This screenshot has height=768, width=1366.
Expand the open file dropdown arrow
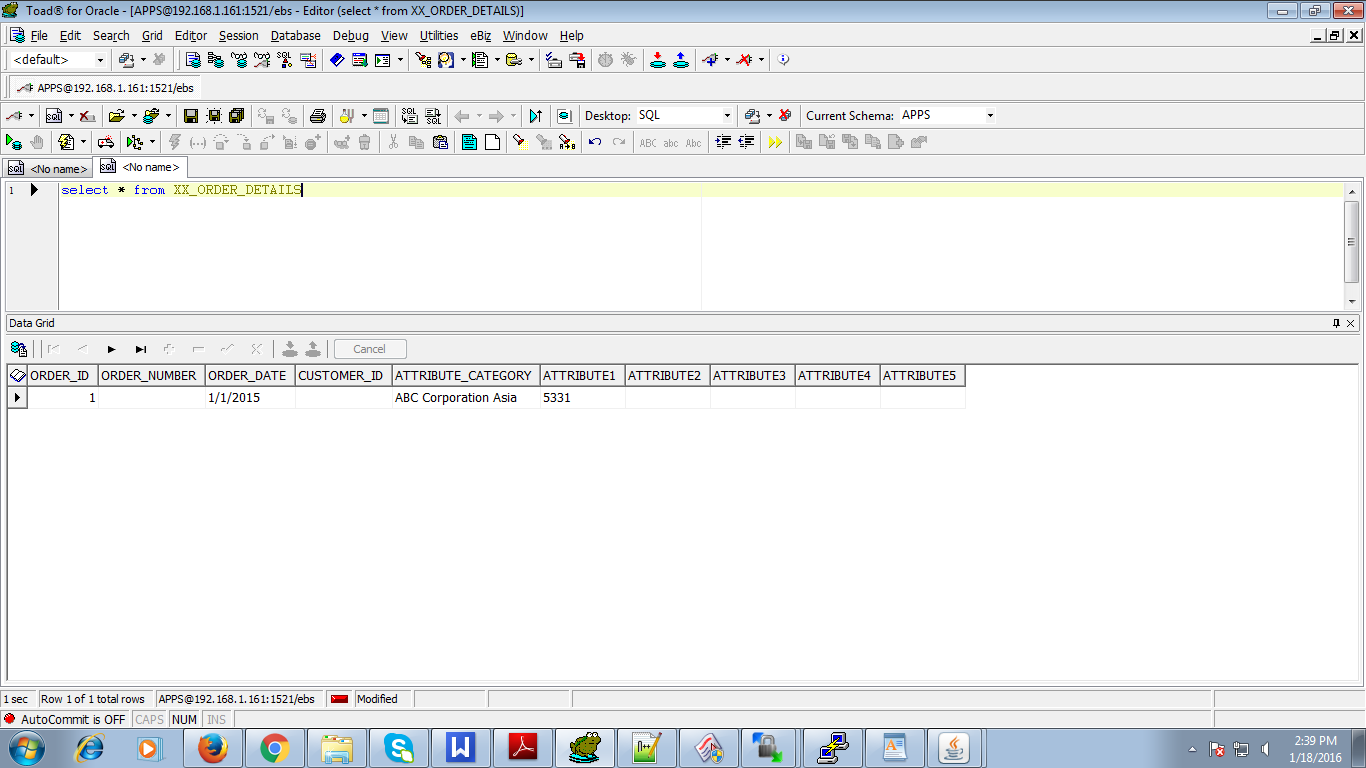click(x=133, y=116)
